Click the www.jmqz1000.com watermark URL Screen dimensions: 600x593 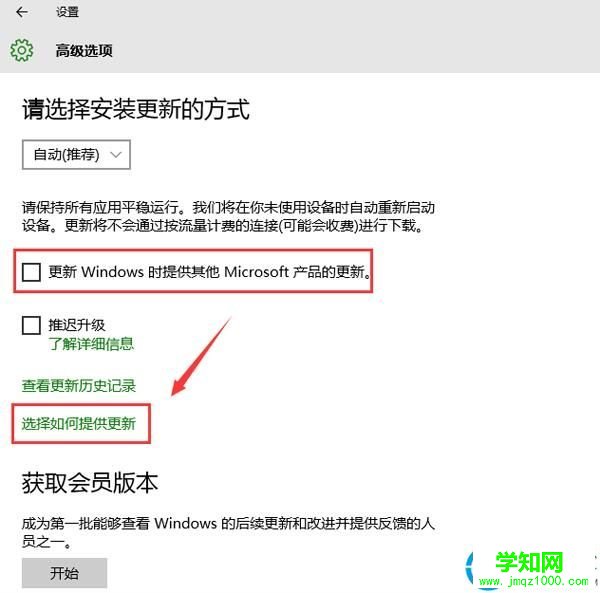533,581
